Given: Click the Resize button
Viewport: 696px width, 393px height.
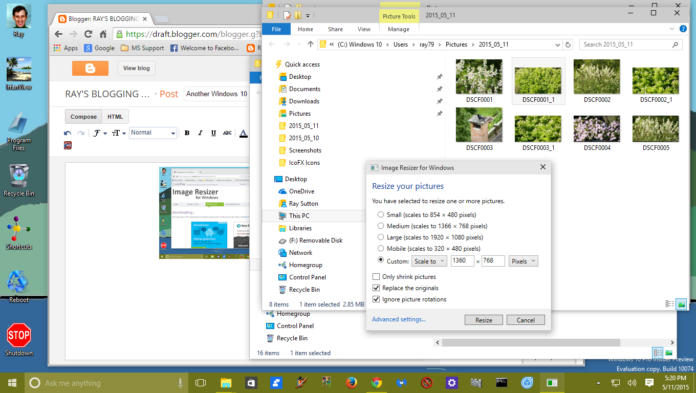Looking at the screenshot, I should tap(483, 320).
